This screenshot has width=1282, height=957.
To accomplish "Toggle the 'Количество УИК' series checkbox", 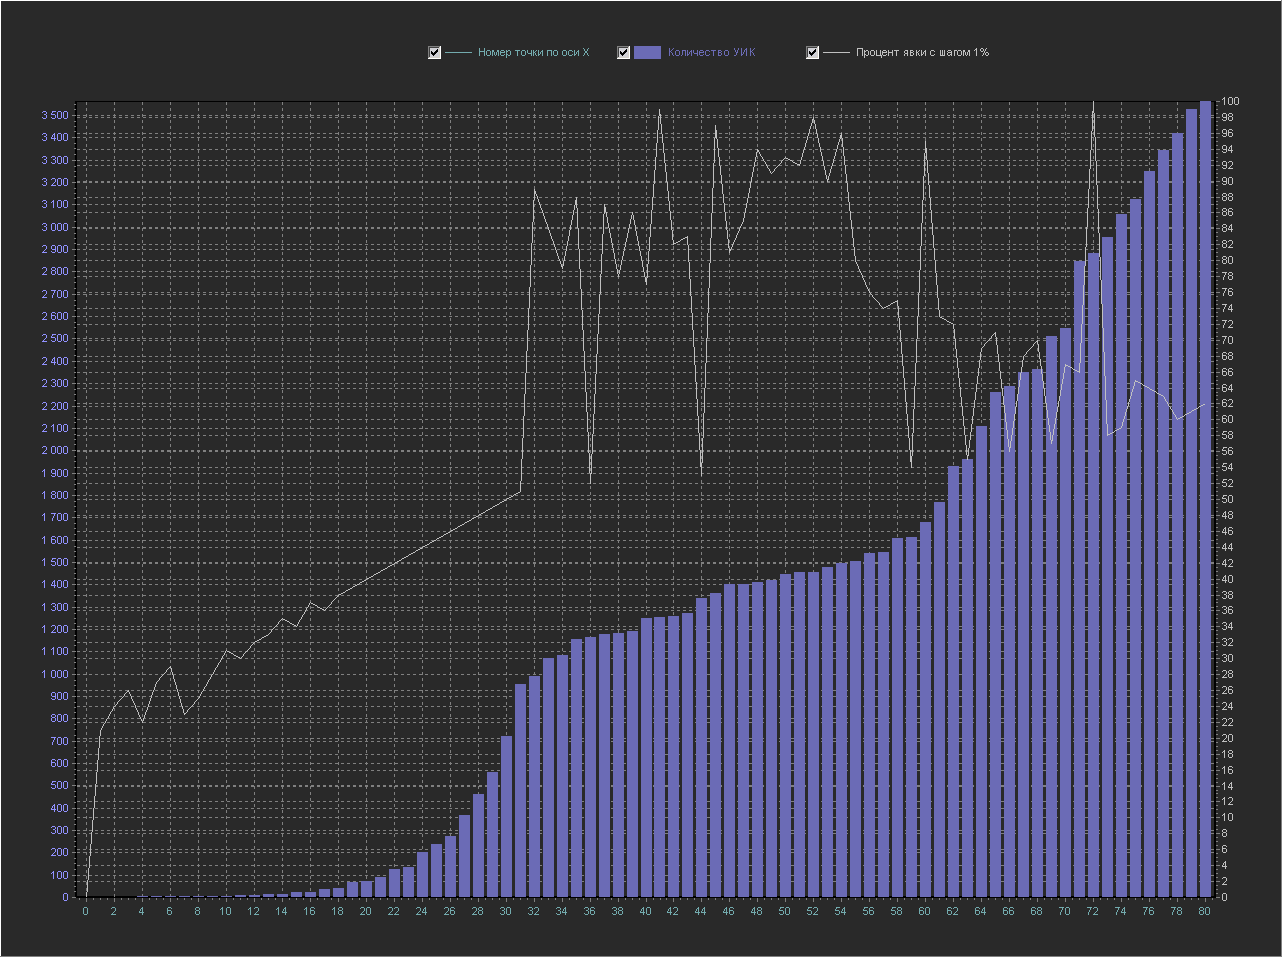I will point(623,53).
